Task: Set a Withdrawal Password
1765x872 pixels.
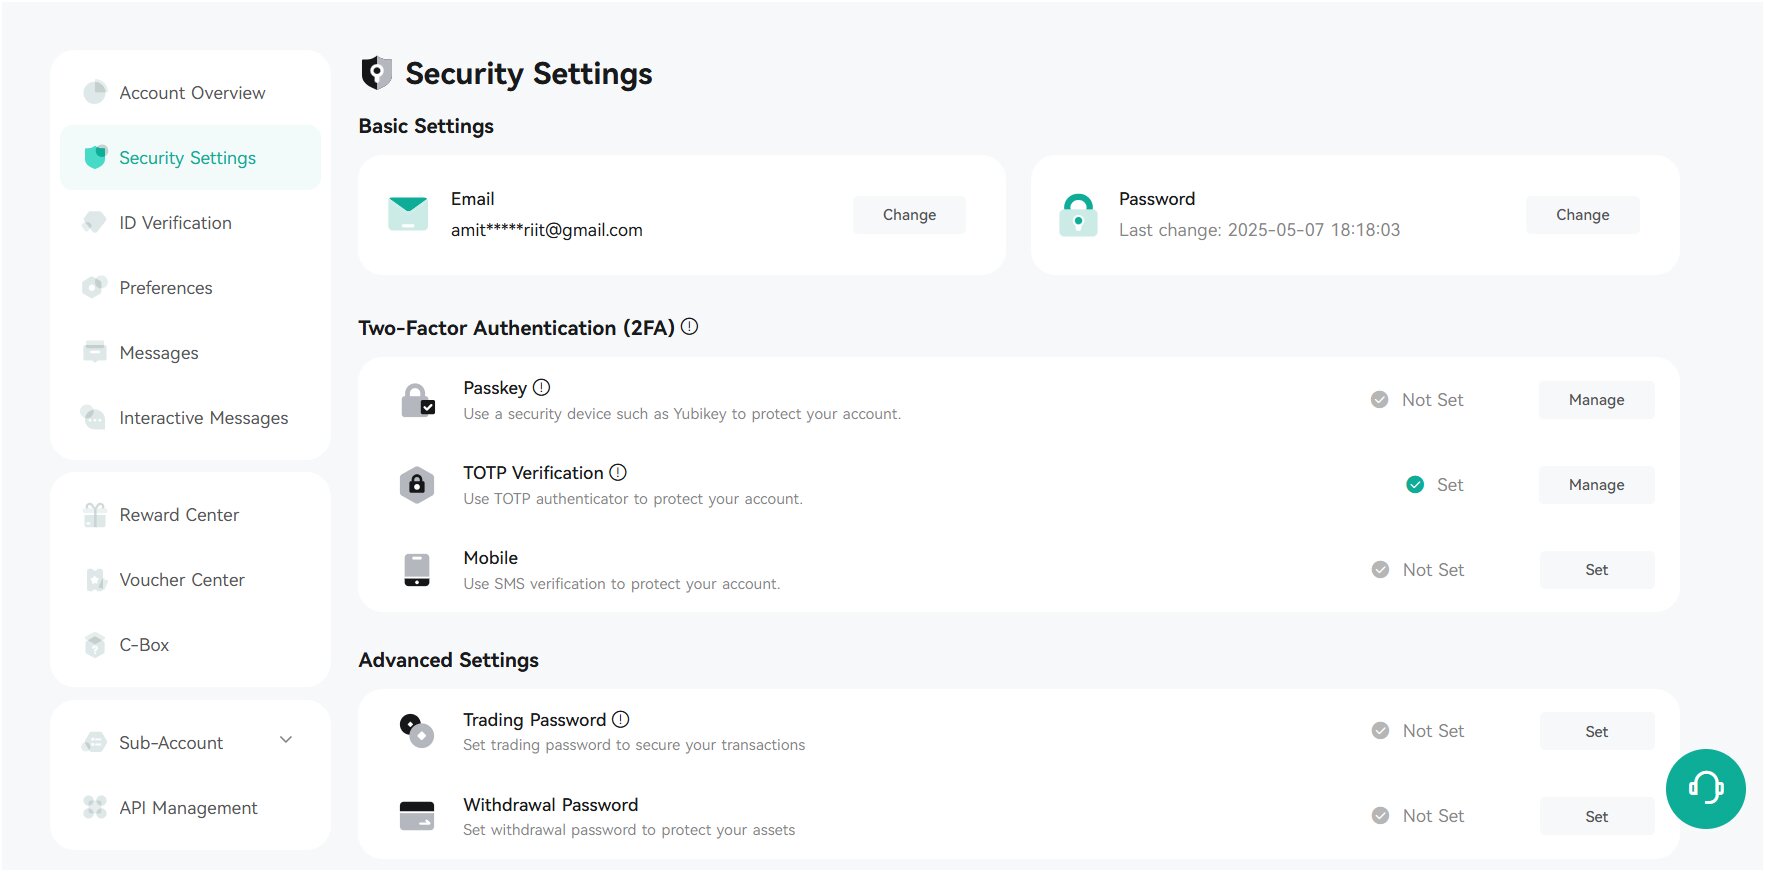Action: (1596, 816)
